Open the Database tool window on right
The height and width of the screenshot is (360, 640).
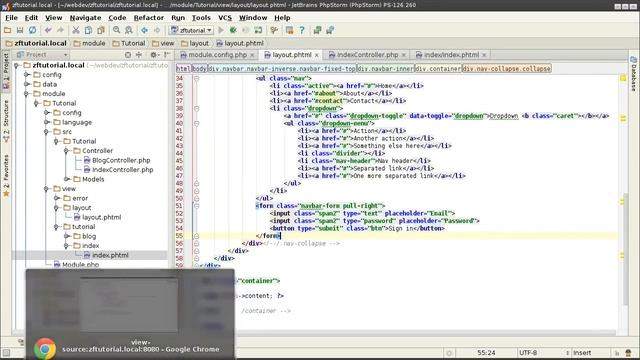pyautogui.click(x=633, y=74)
